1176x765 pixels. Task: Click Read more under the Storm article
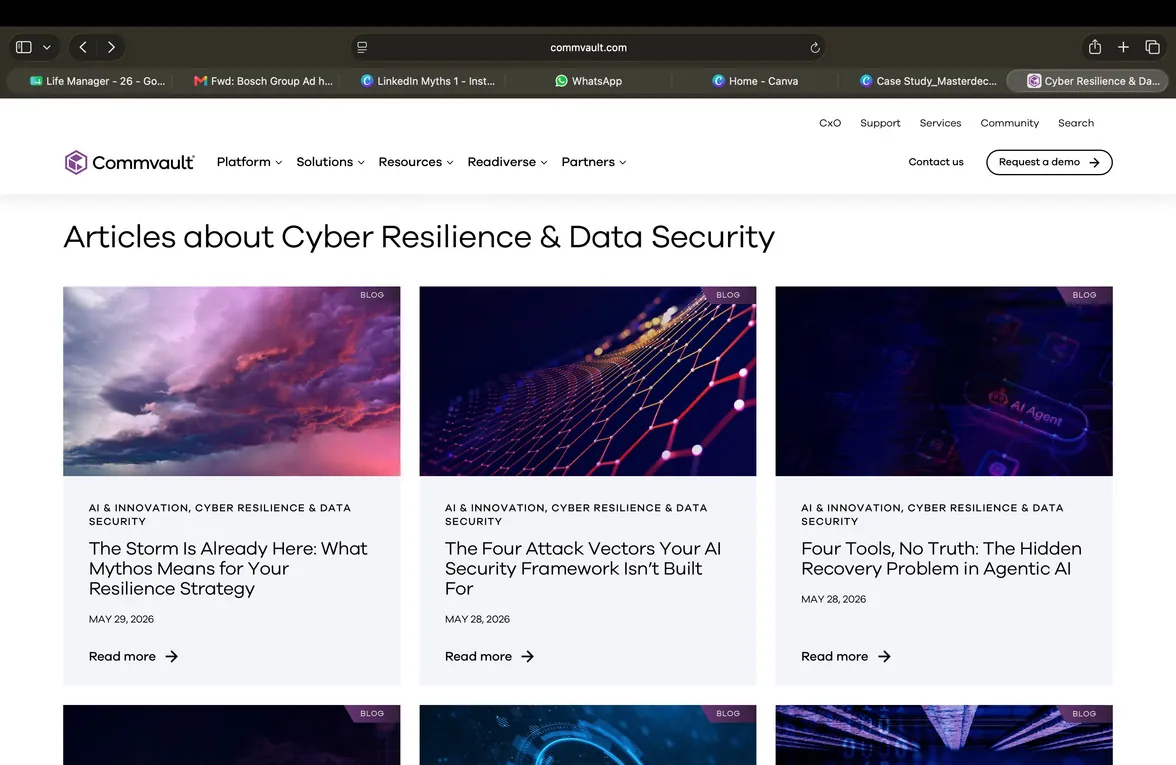point(134,656)
